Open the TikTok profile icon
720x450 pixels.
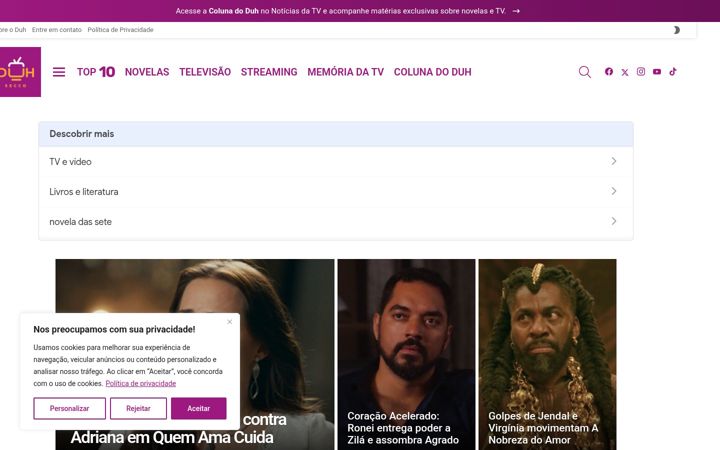tap(673, 72)
